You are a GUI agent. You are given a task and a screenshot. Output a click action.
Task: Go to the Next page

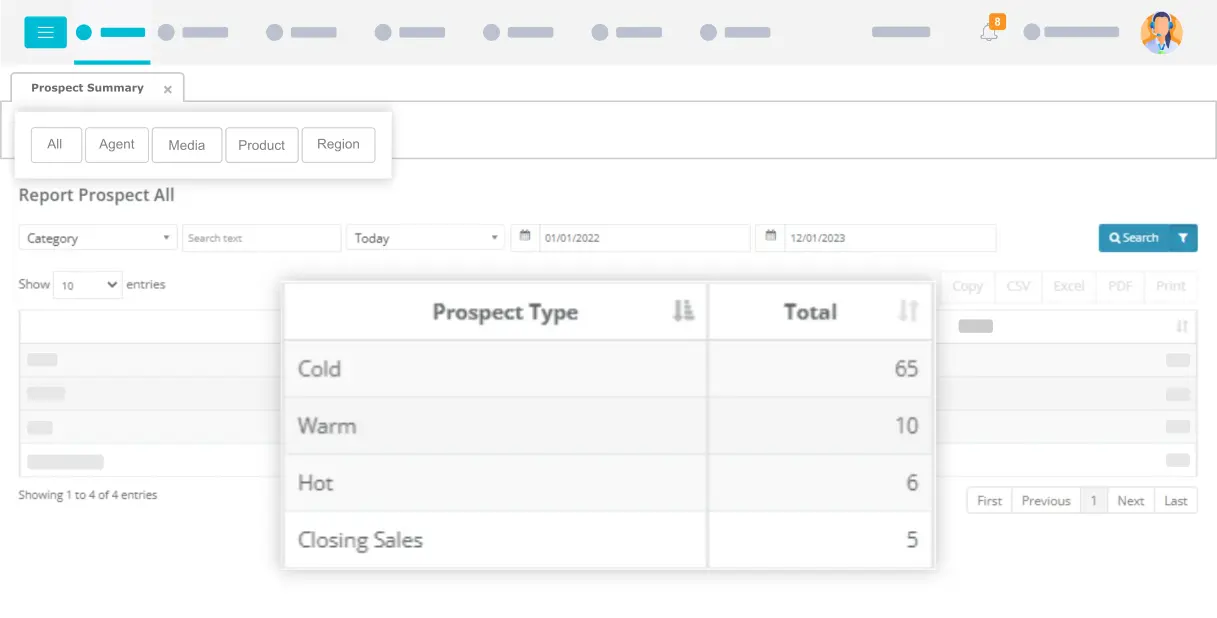coord(1131,501)
